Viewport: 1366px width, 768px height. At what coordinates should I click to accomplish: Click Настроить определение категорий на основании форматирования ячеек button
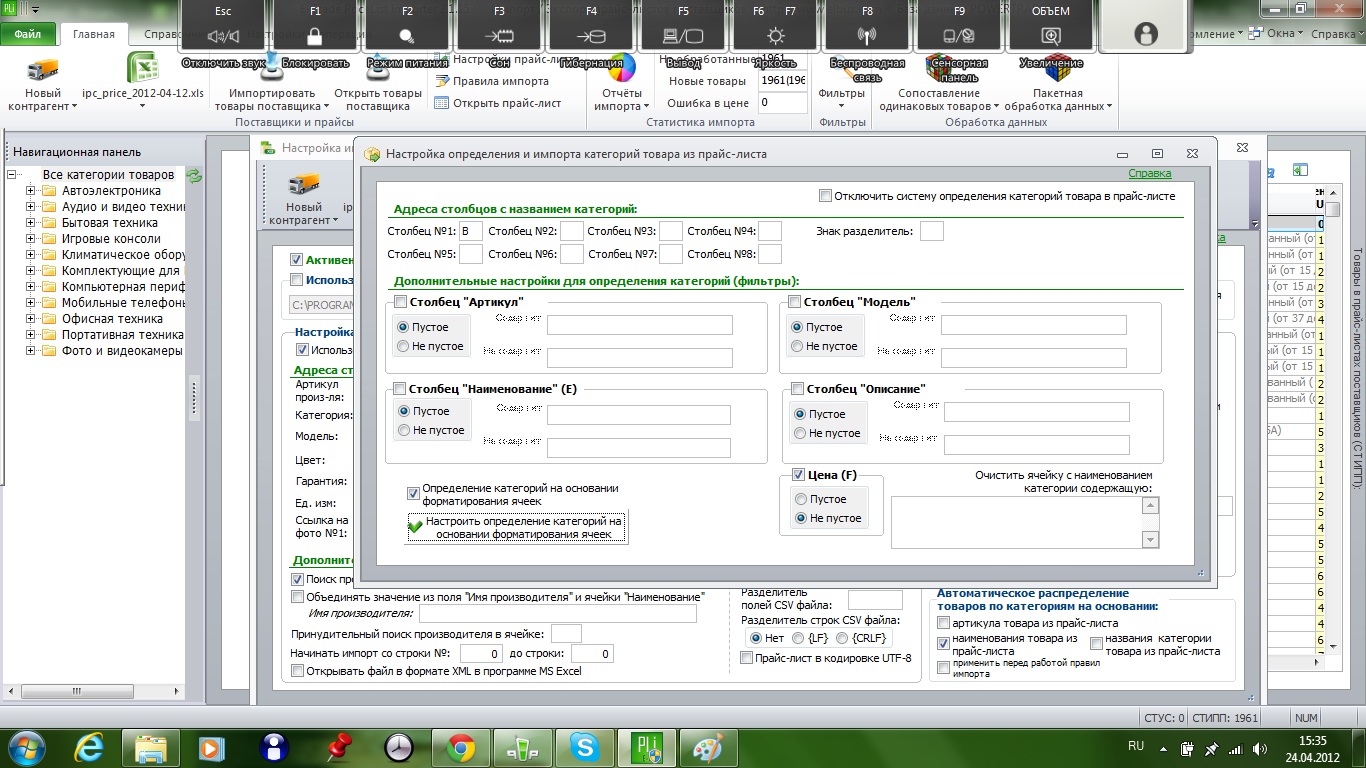(516, 528)
